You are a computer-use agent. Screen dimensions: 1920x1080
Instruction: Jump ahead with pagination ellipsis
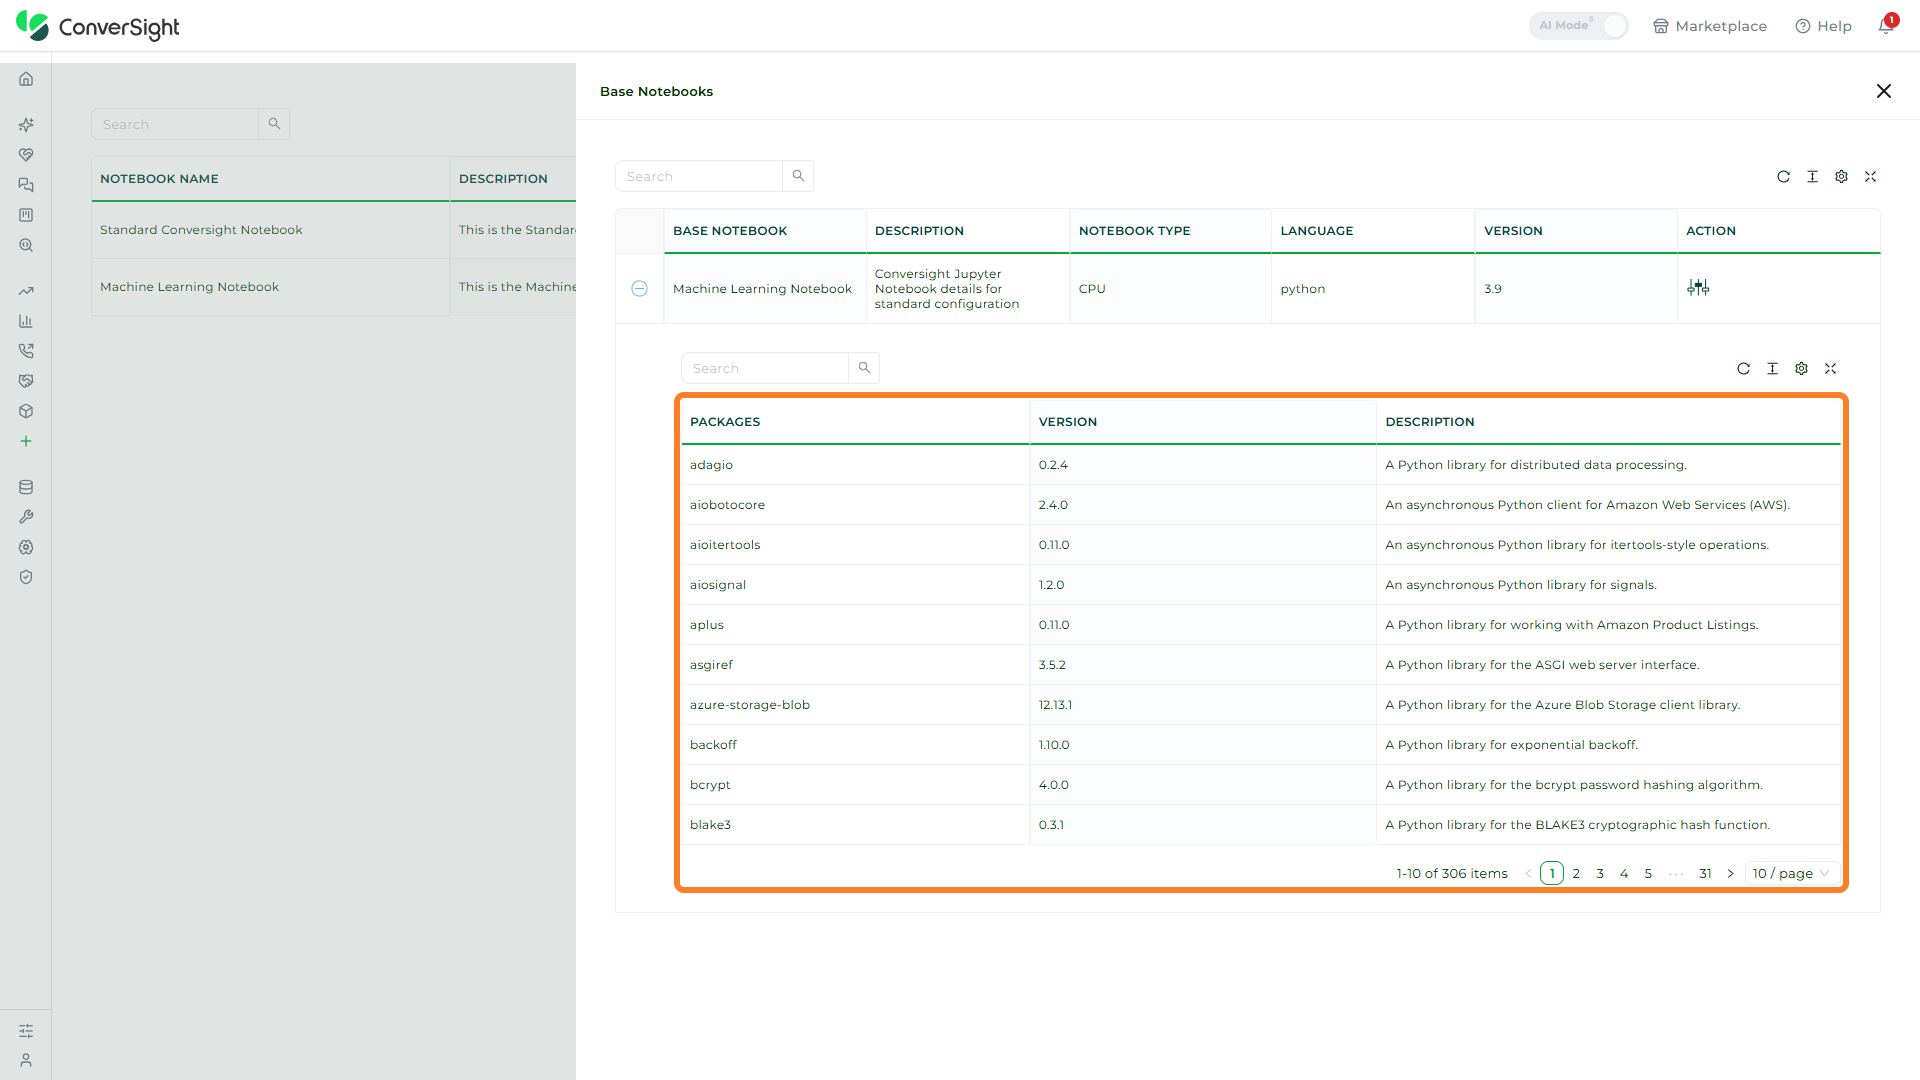(1676, 873)
